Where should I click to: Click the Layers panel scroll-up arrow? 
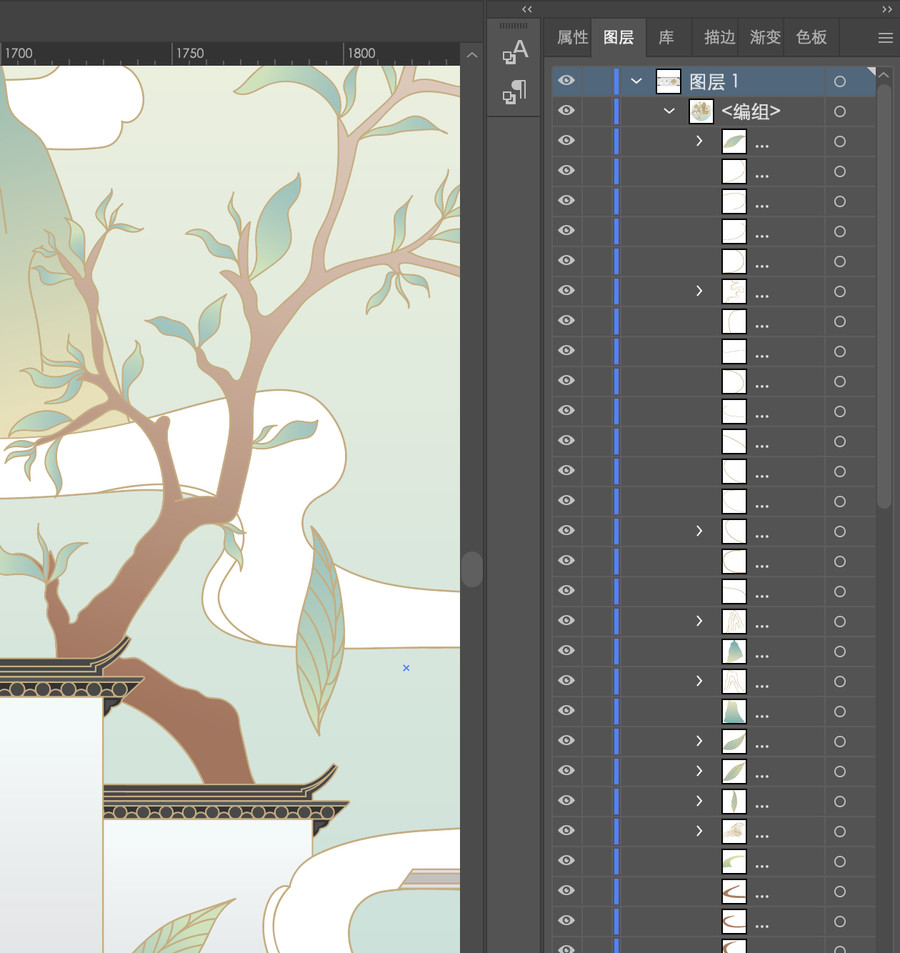pyautogui.click(x=884, y=75)
